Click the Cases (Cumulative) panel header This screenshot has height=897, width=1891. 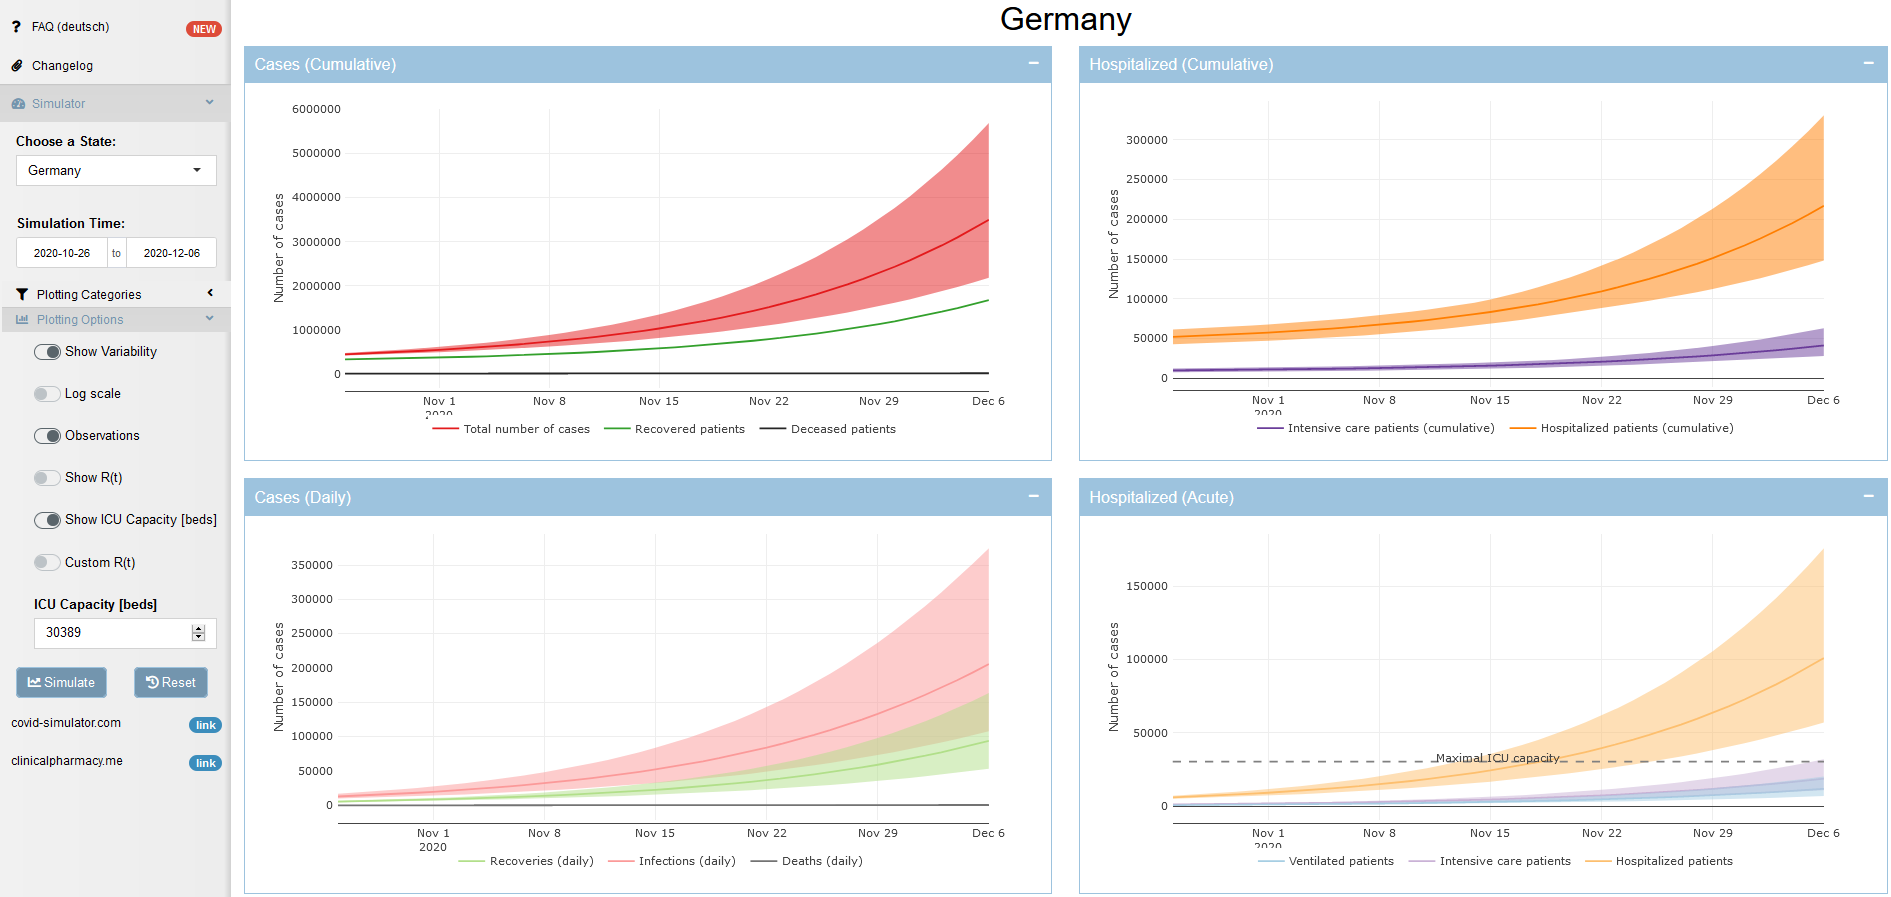648,64
